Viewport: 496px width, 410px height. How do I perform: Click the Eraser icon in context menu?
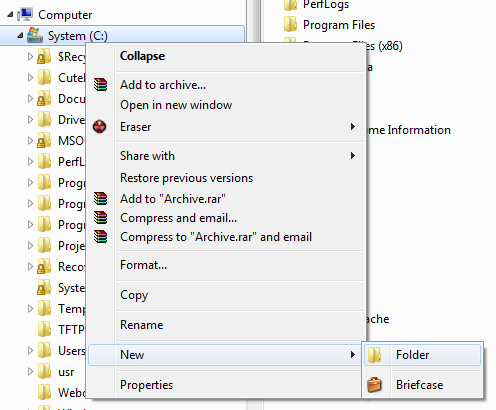100,127
